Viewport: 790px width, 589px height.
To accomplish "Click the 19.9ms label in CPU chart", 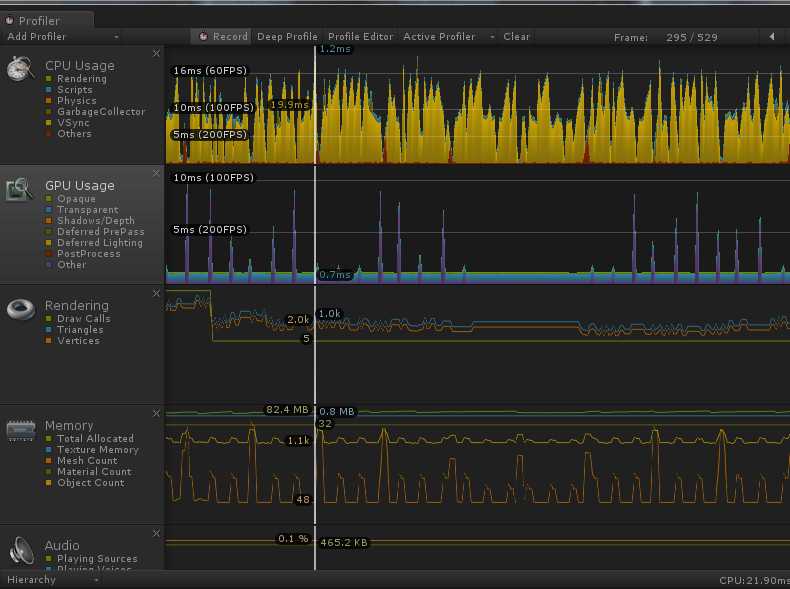I will [x=290, y=105].
